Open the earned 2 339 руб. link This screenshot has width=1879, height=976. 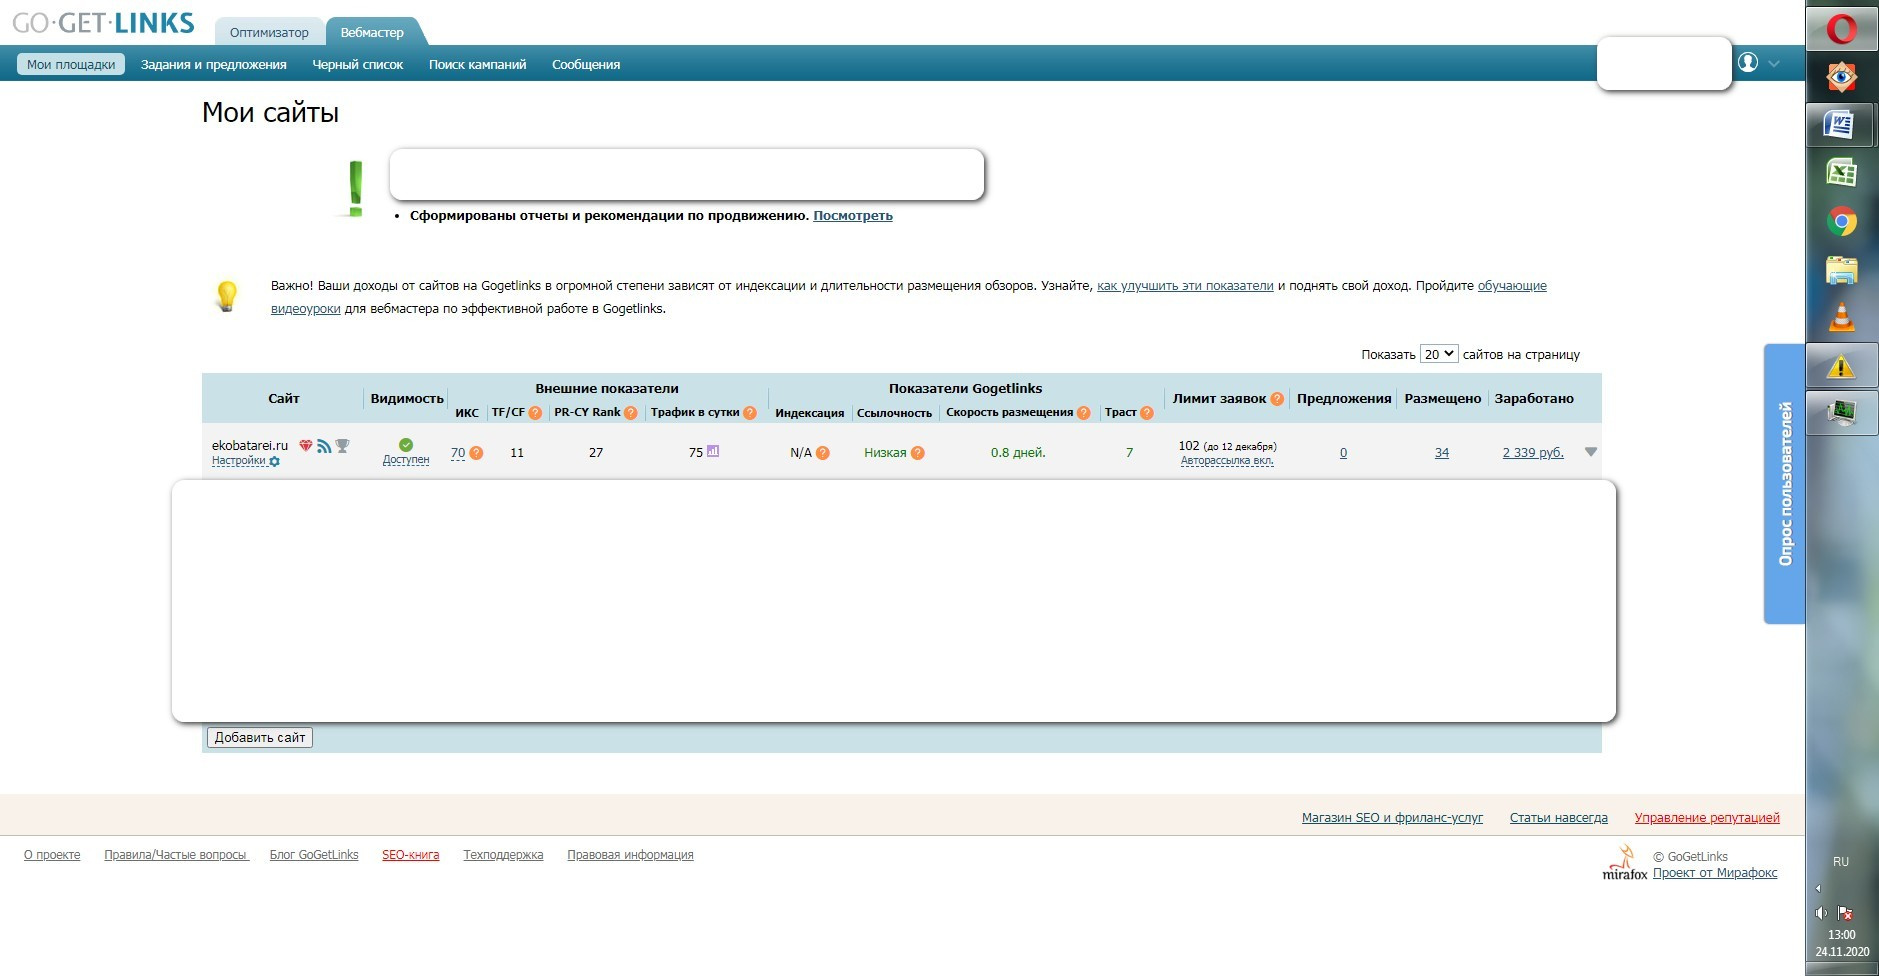[x=1533, y=453]
